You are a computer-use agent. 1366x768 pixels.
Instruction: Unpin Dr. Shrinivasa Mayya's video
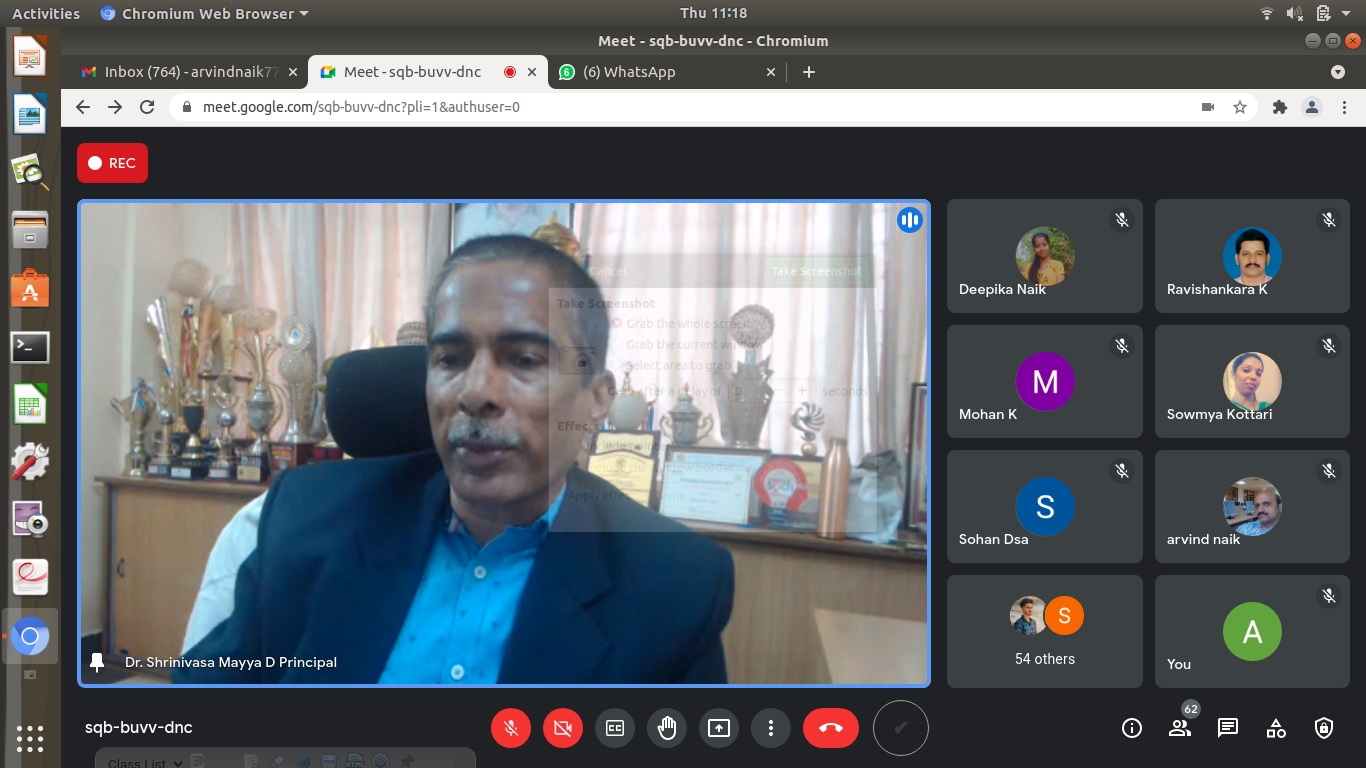97,662
